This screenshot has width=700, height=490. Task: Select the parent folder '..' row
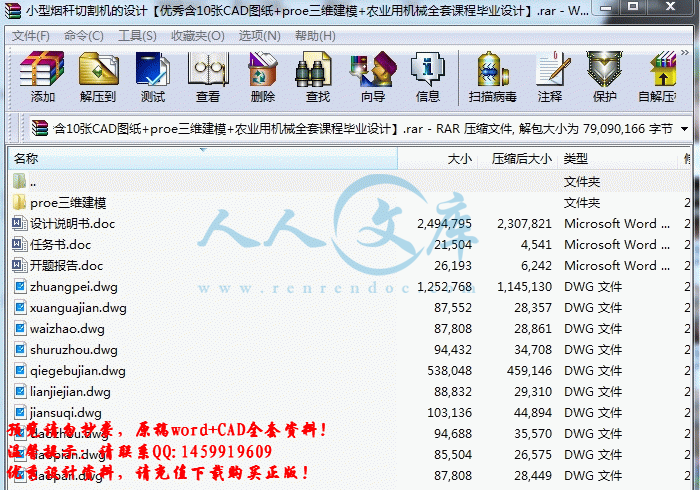[x=349, y=182]
